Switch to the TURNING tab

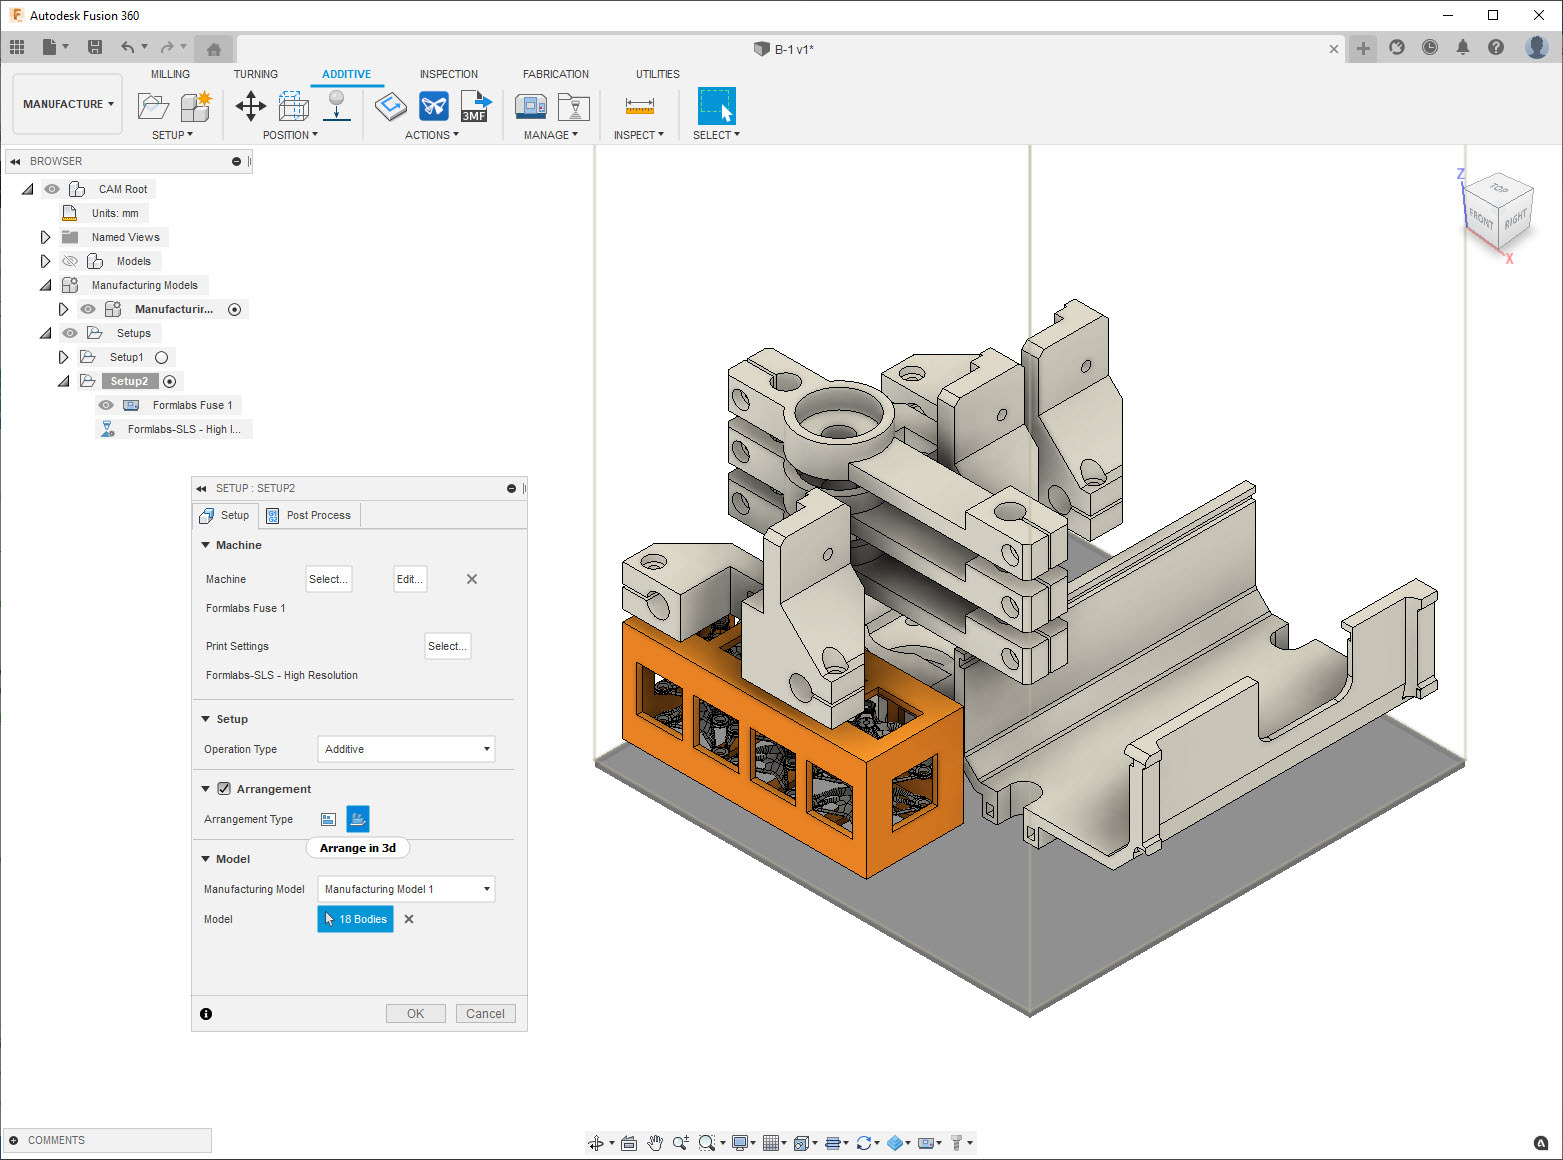(256, 74)
